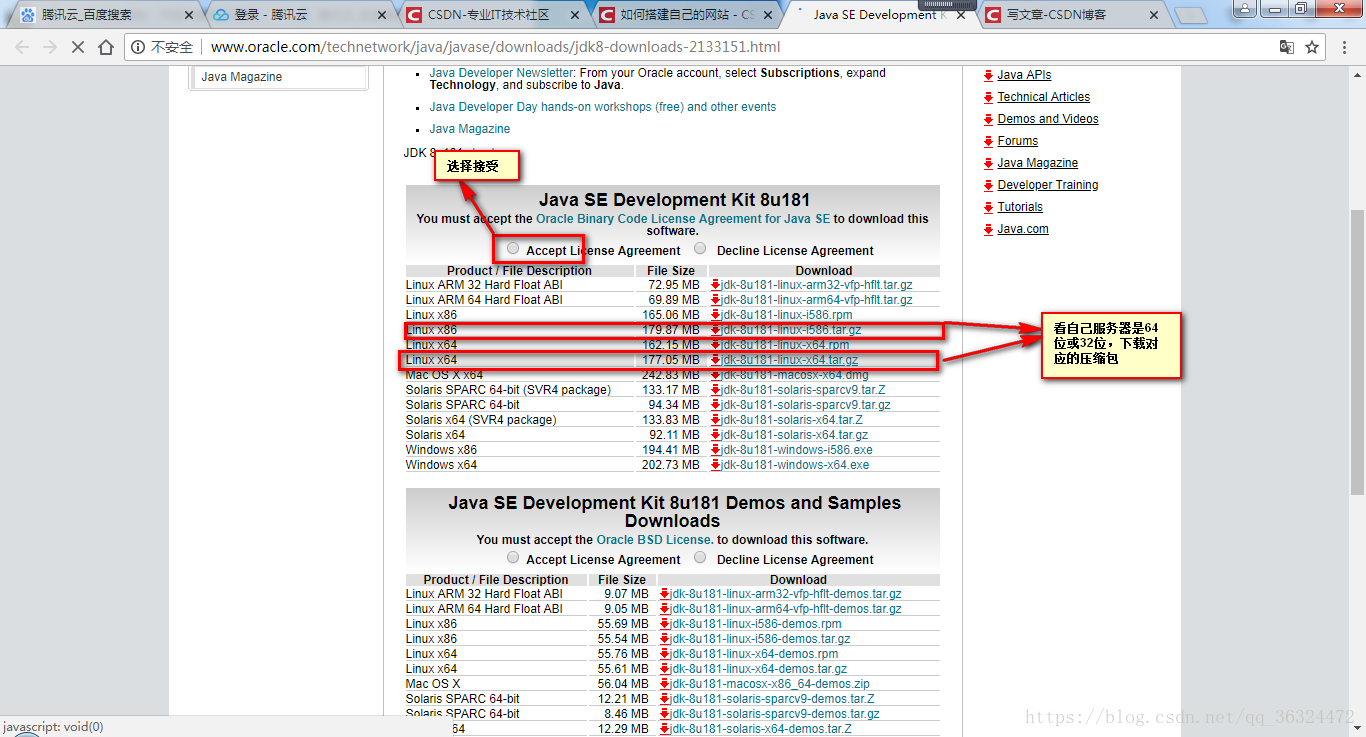This screenshot has height=737, width=1366.
Task: Click red arrow icon beside Developer Training
Action: (x=988, y=185)
